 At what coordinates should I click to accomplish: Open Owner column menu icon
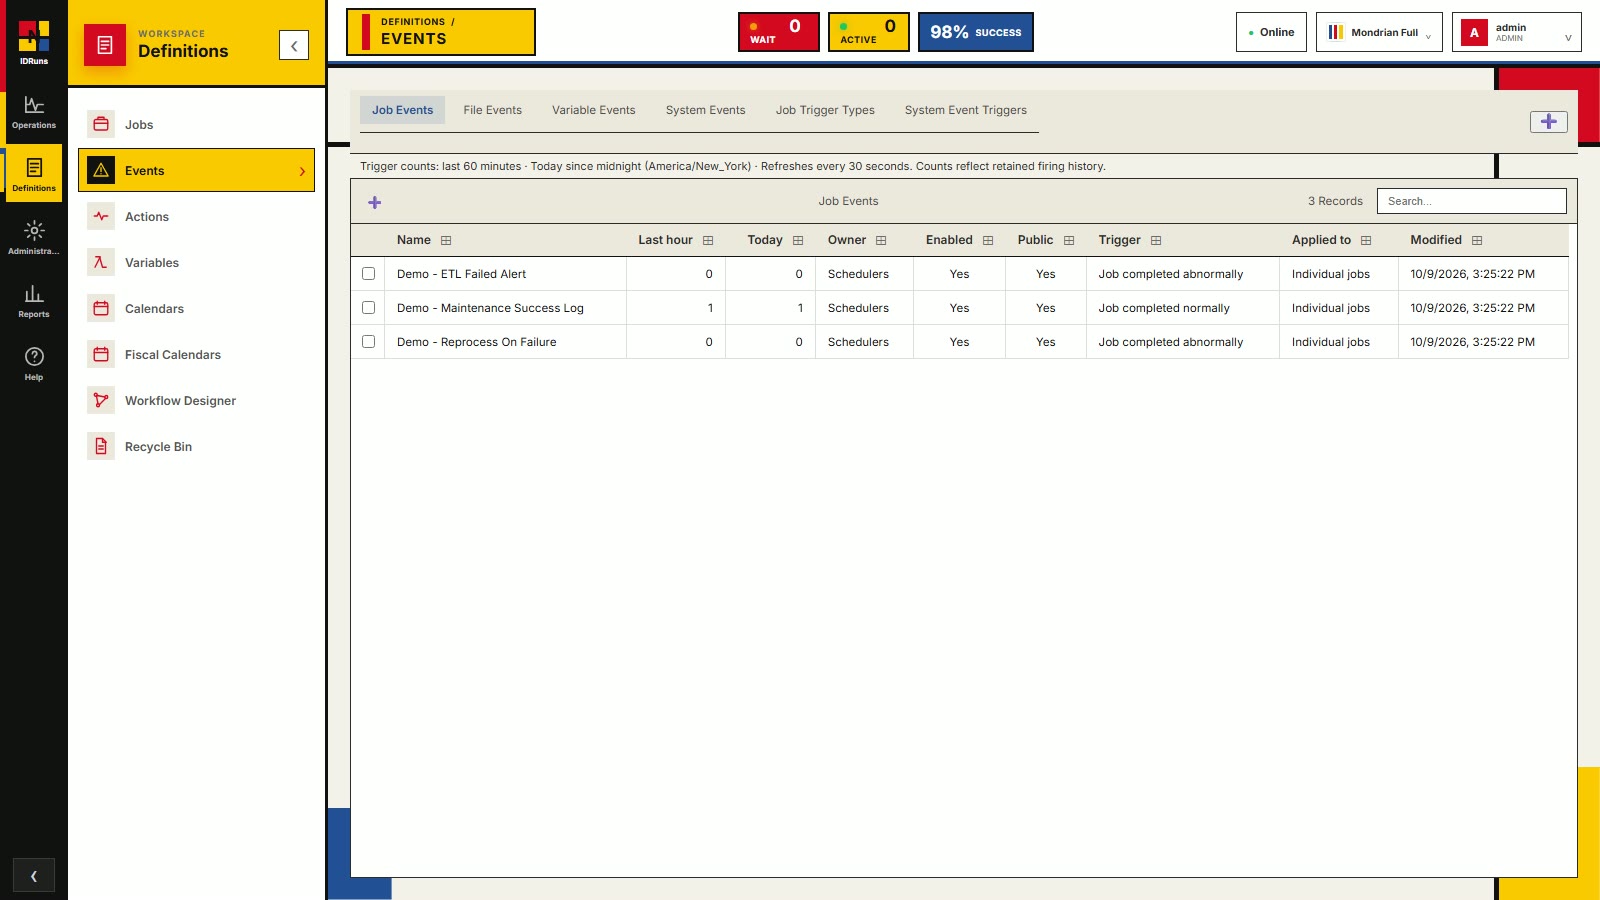tap(881, 241)
